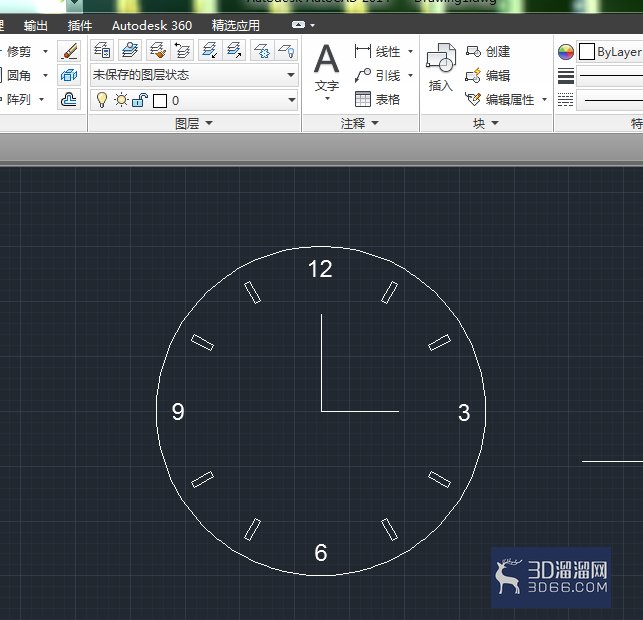Select the Erase tool icon
Image resolution: width=643 pixels, height=620 pixels.
pos(69,51)
